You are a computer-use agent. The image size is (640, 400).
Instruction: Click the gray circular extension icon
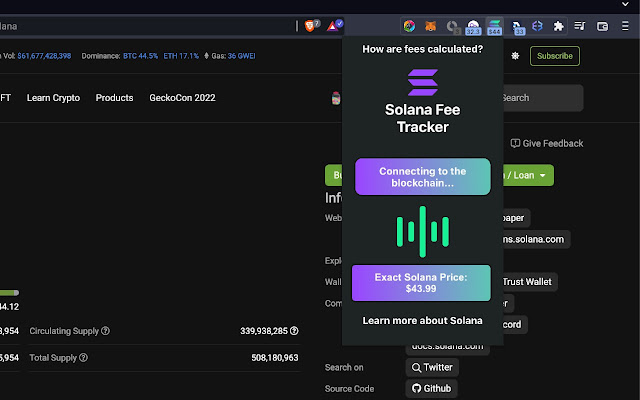click(452, 26)
